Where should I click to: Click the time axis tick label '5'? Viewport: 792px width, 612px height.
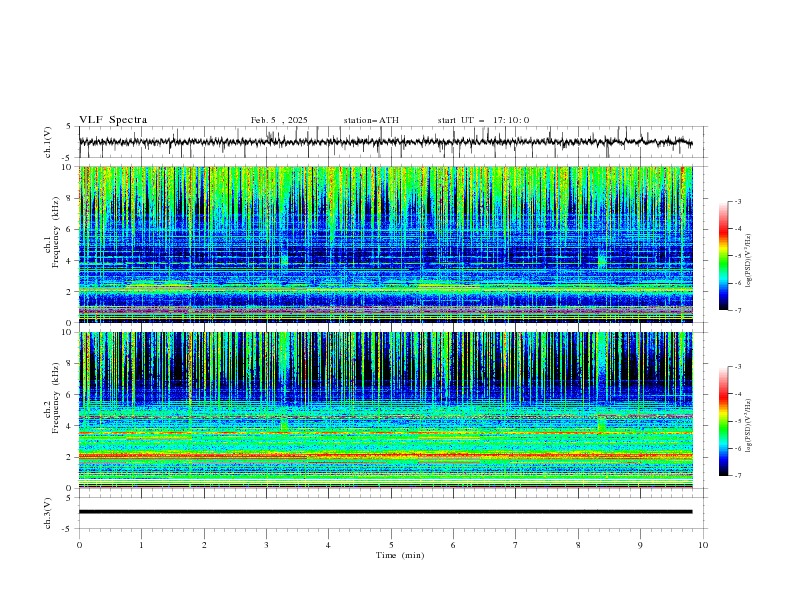pyautogui.click(x=391, y=545)
